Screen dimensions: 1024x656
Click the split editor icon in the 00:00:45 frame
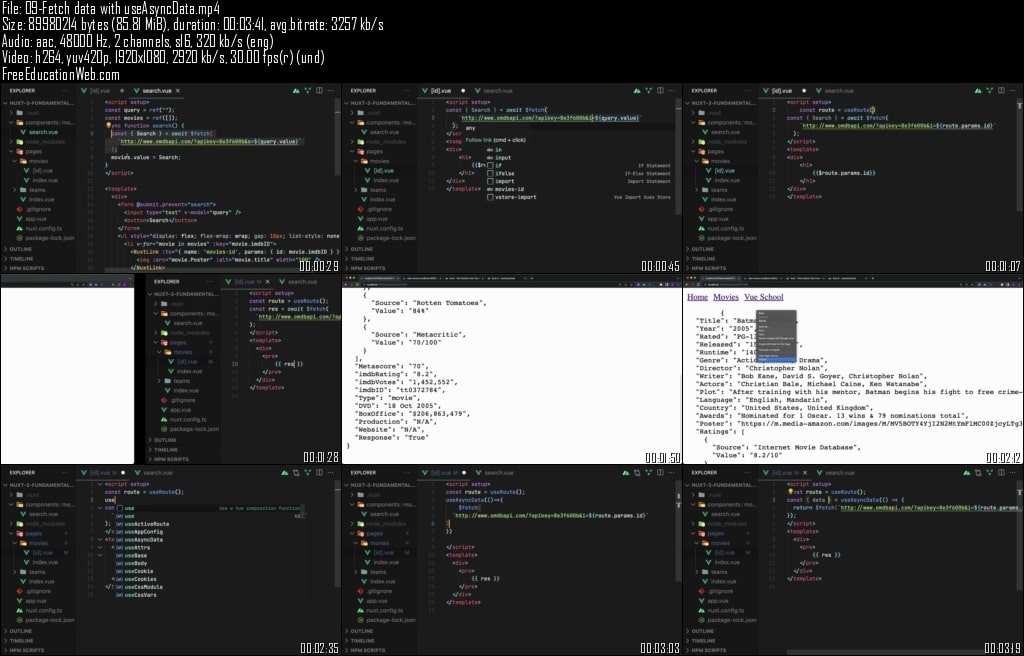660,91
